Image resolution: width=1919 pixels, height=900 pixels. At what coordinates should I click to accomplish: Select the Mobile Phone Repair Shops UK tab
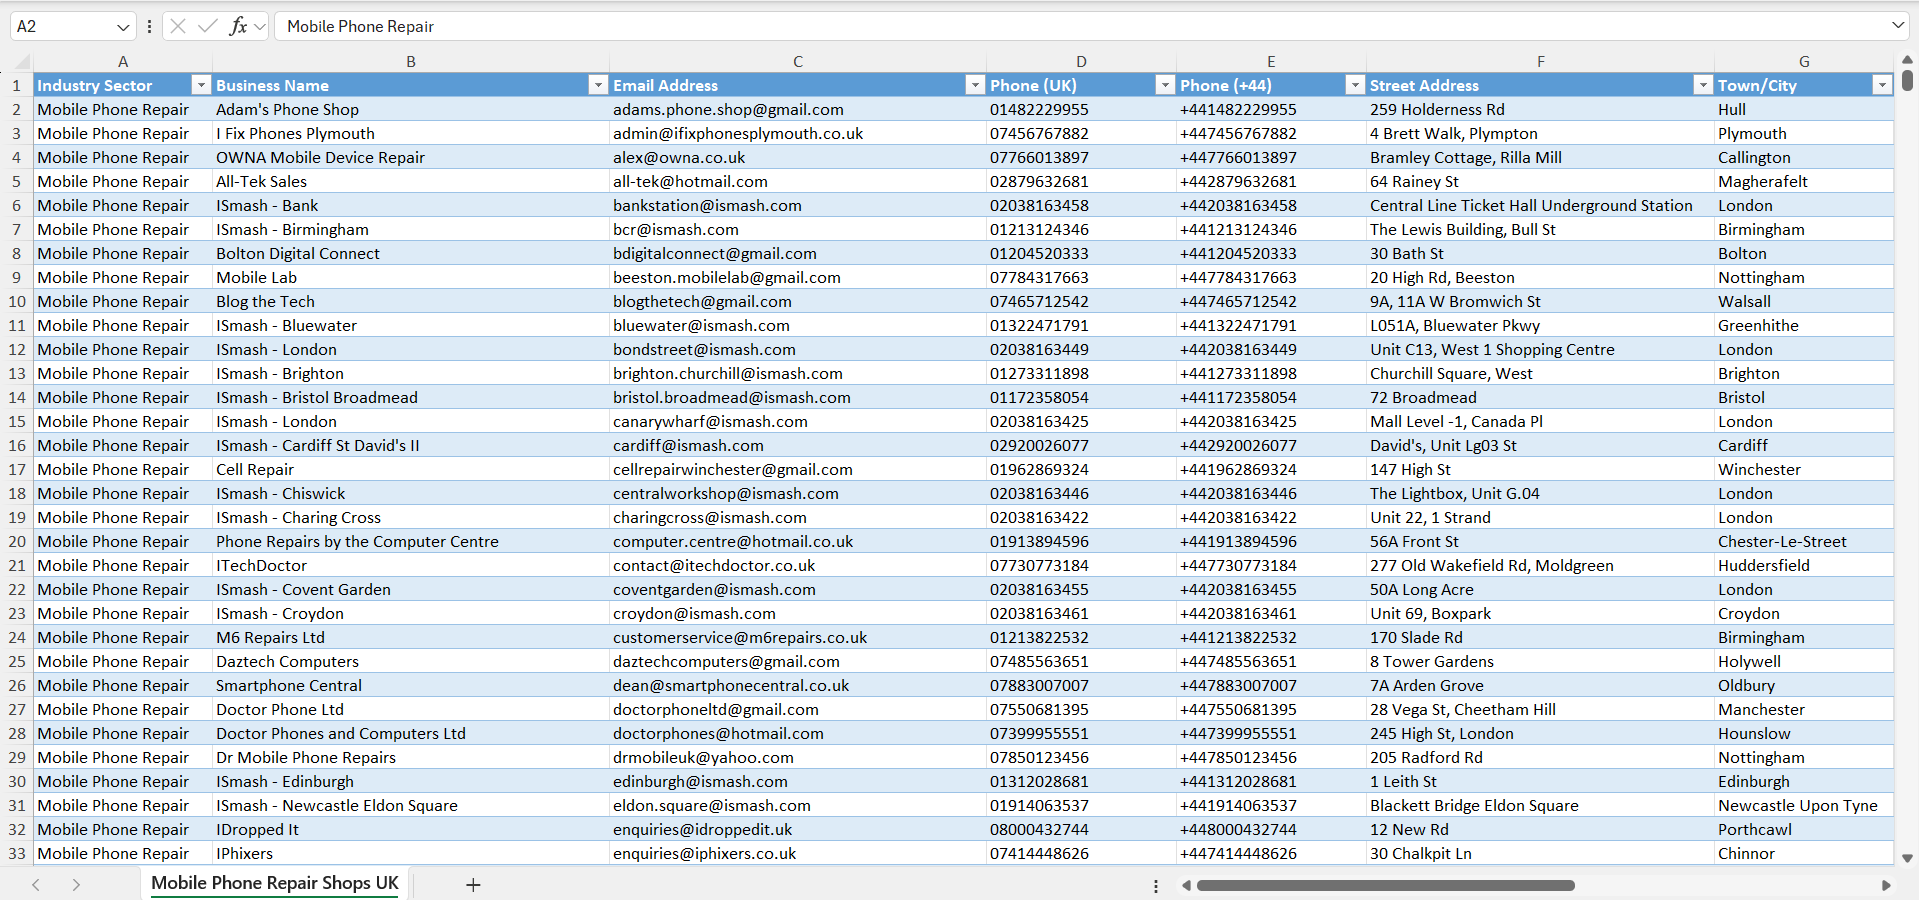275,883
